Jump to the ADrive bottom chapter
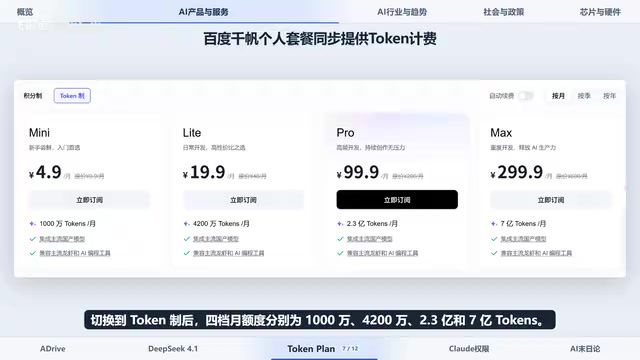640x360 pixels. [x=53, y=349]
